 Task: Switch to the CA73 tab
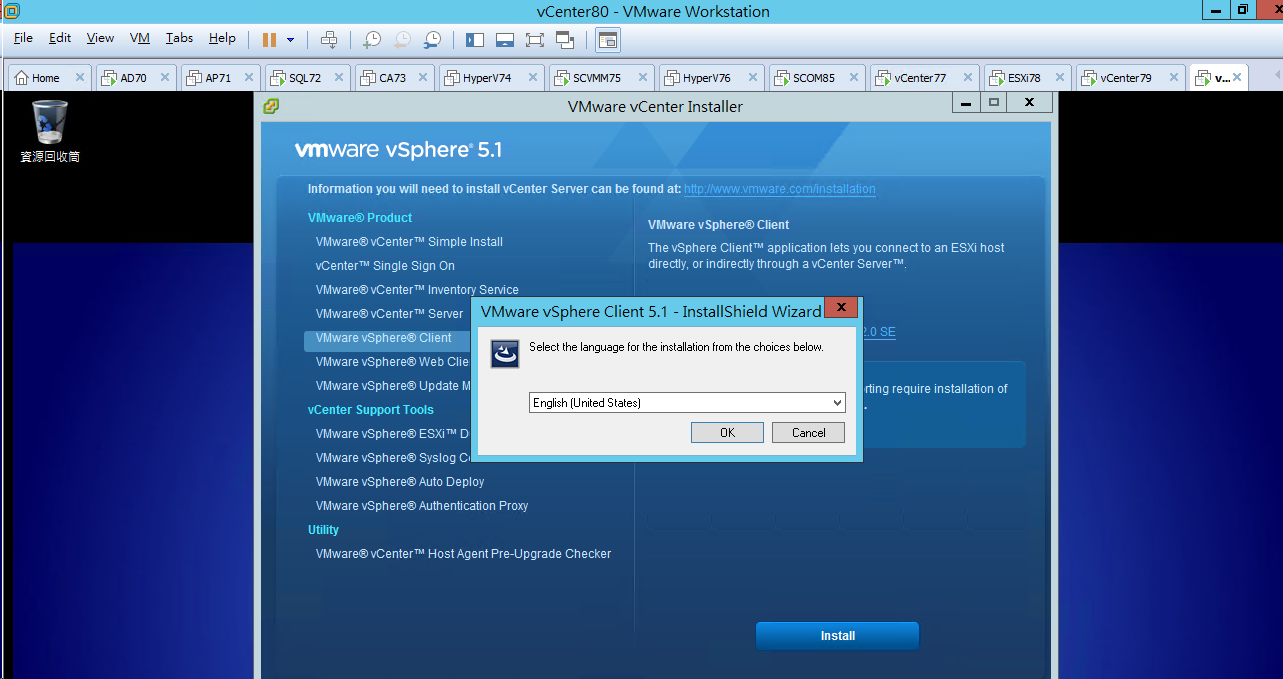pyautogui.click(x=392, y=78)
